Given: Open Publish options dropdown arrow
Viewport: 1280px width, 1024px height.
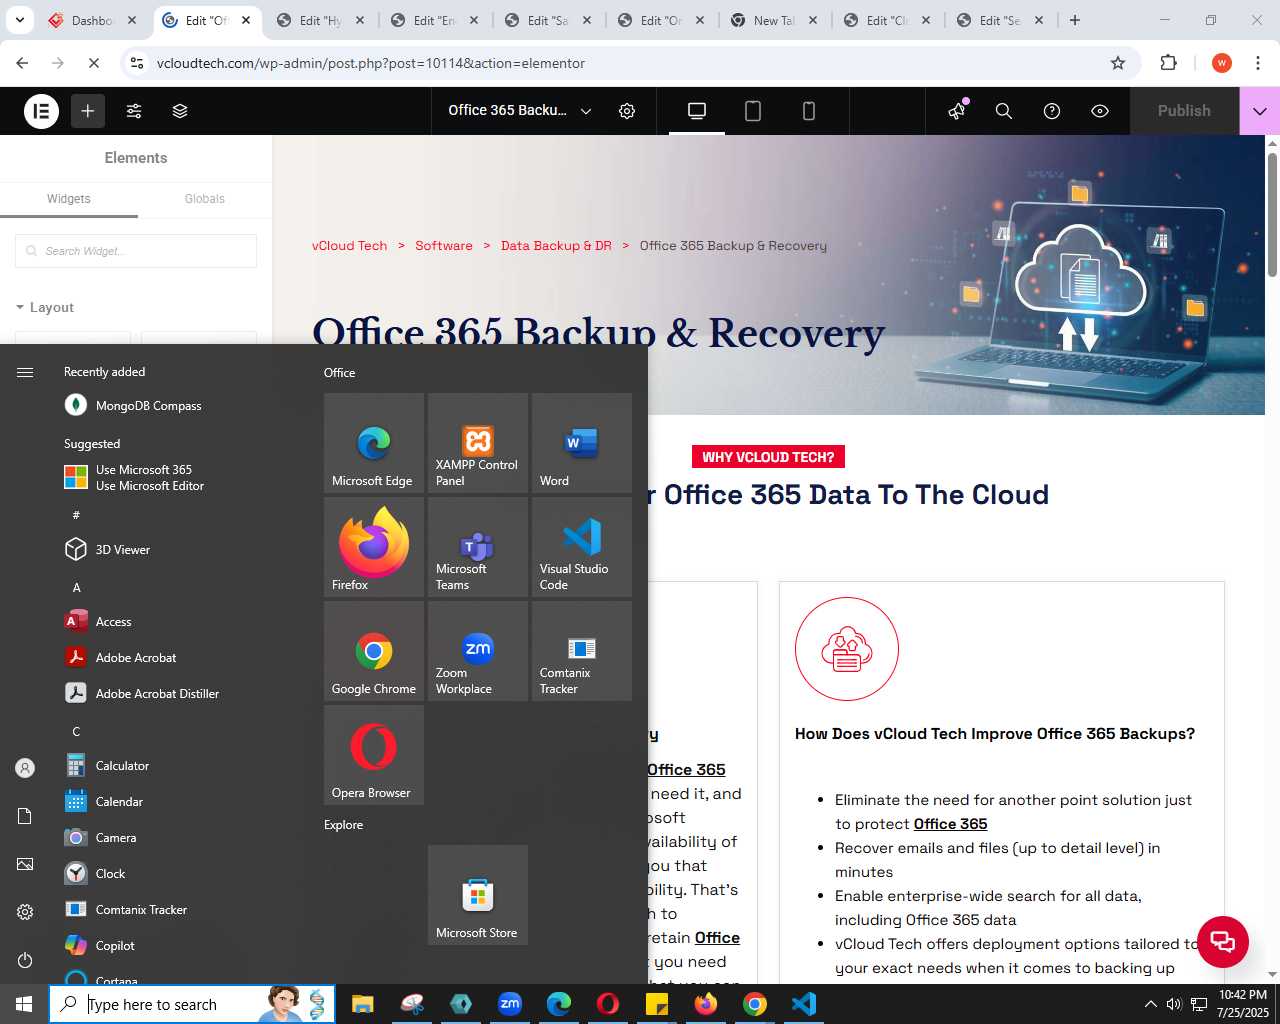Looking at the screenshot, I should [x=1260, y=111].
